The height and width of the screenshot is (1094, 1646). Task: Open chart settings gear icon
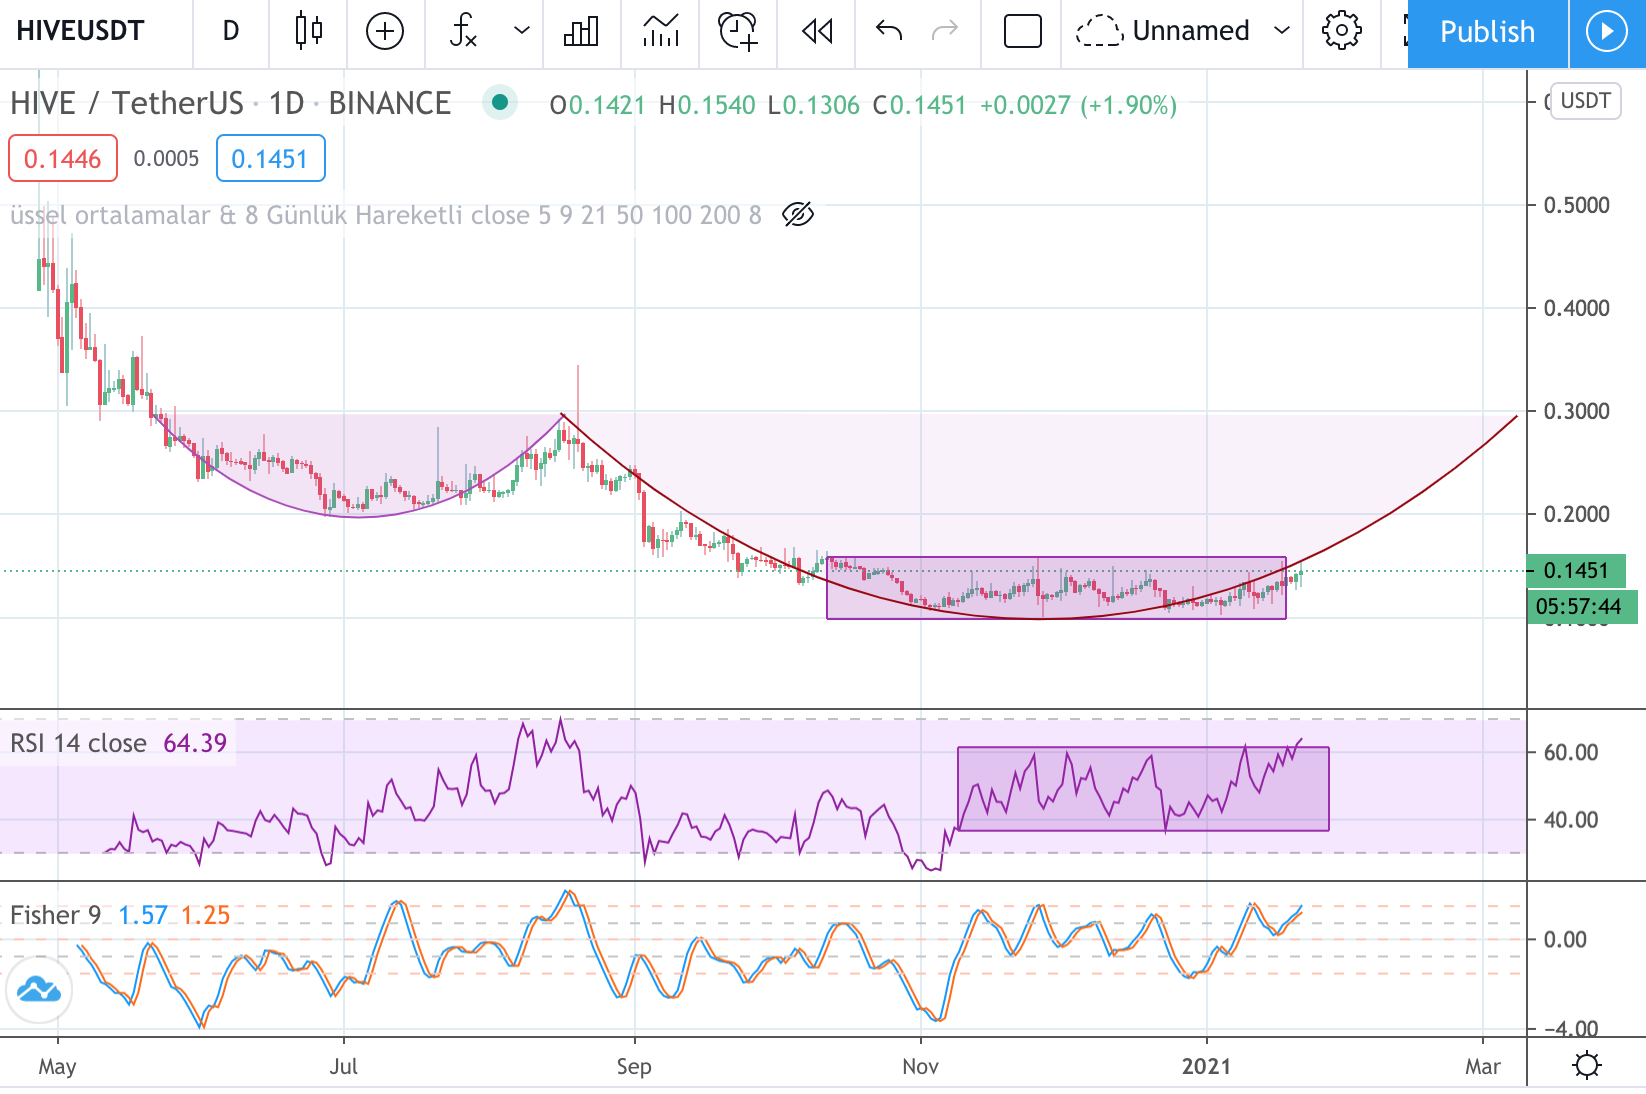pyautogui.click(x=1341, y=31)
